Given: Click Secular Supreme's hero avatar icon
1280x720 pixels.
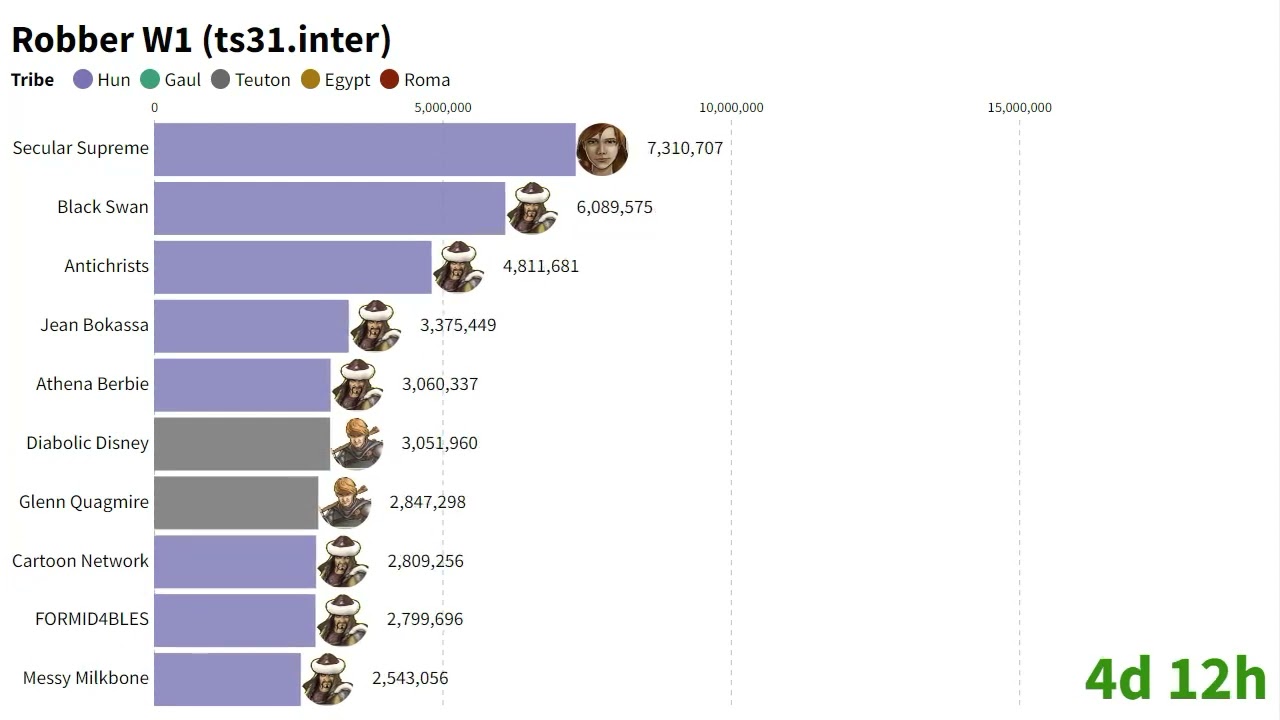Looking at the screenshot, I should tap(602, 149).
